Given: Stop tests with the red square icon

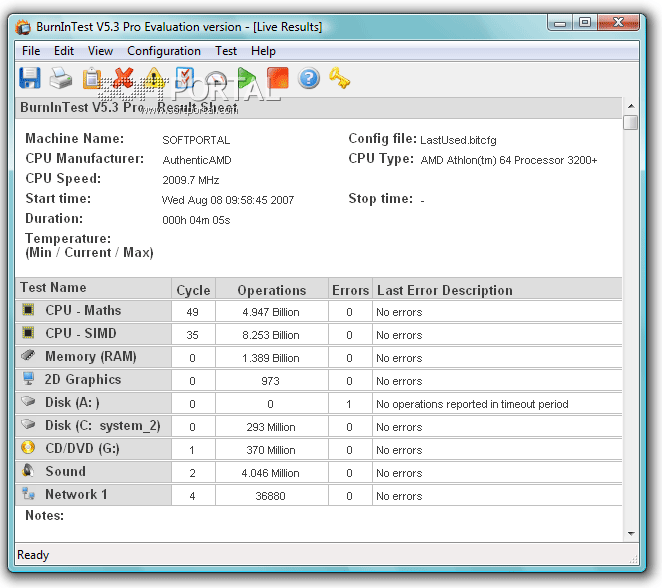Looking at the screenshot, I should pos(278,78).
